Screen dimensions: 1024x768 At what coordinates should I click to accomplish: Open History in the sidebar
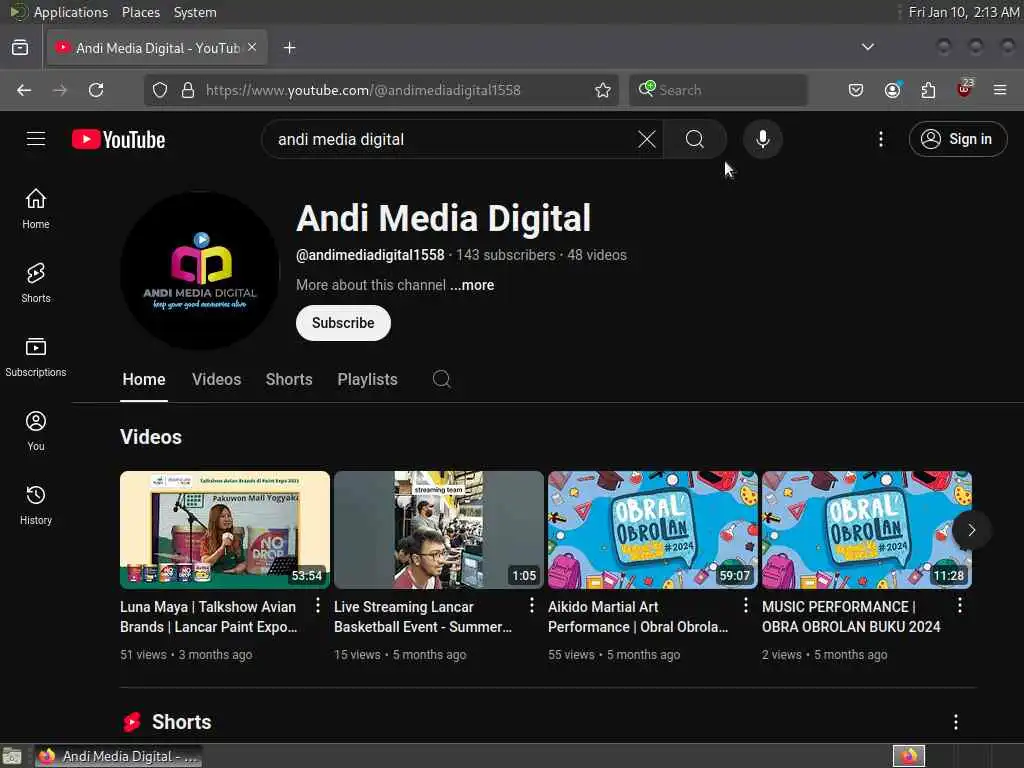click(x=36, y=505)
